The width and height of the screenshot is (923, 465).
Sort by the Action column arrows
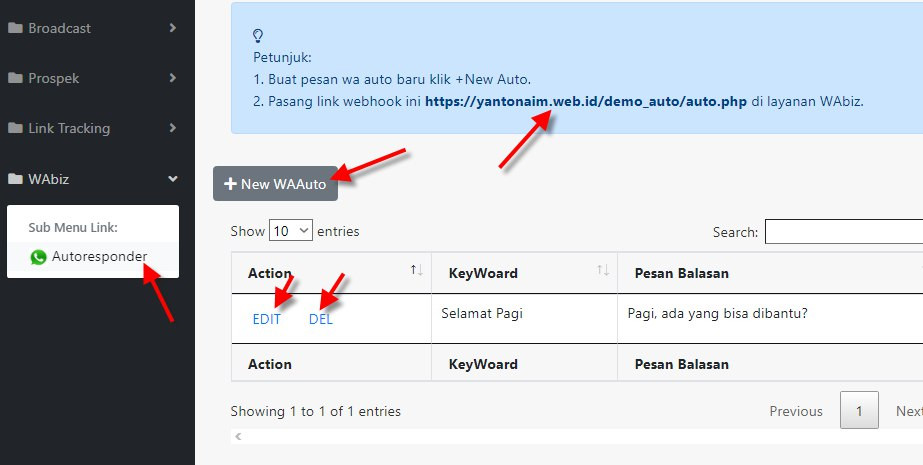point(416,270)
